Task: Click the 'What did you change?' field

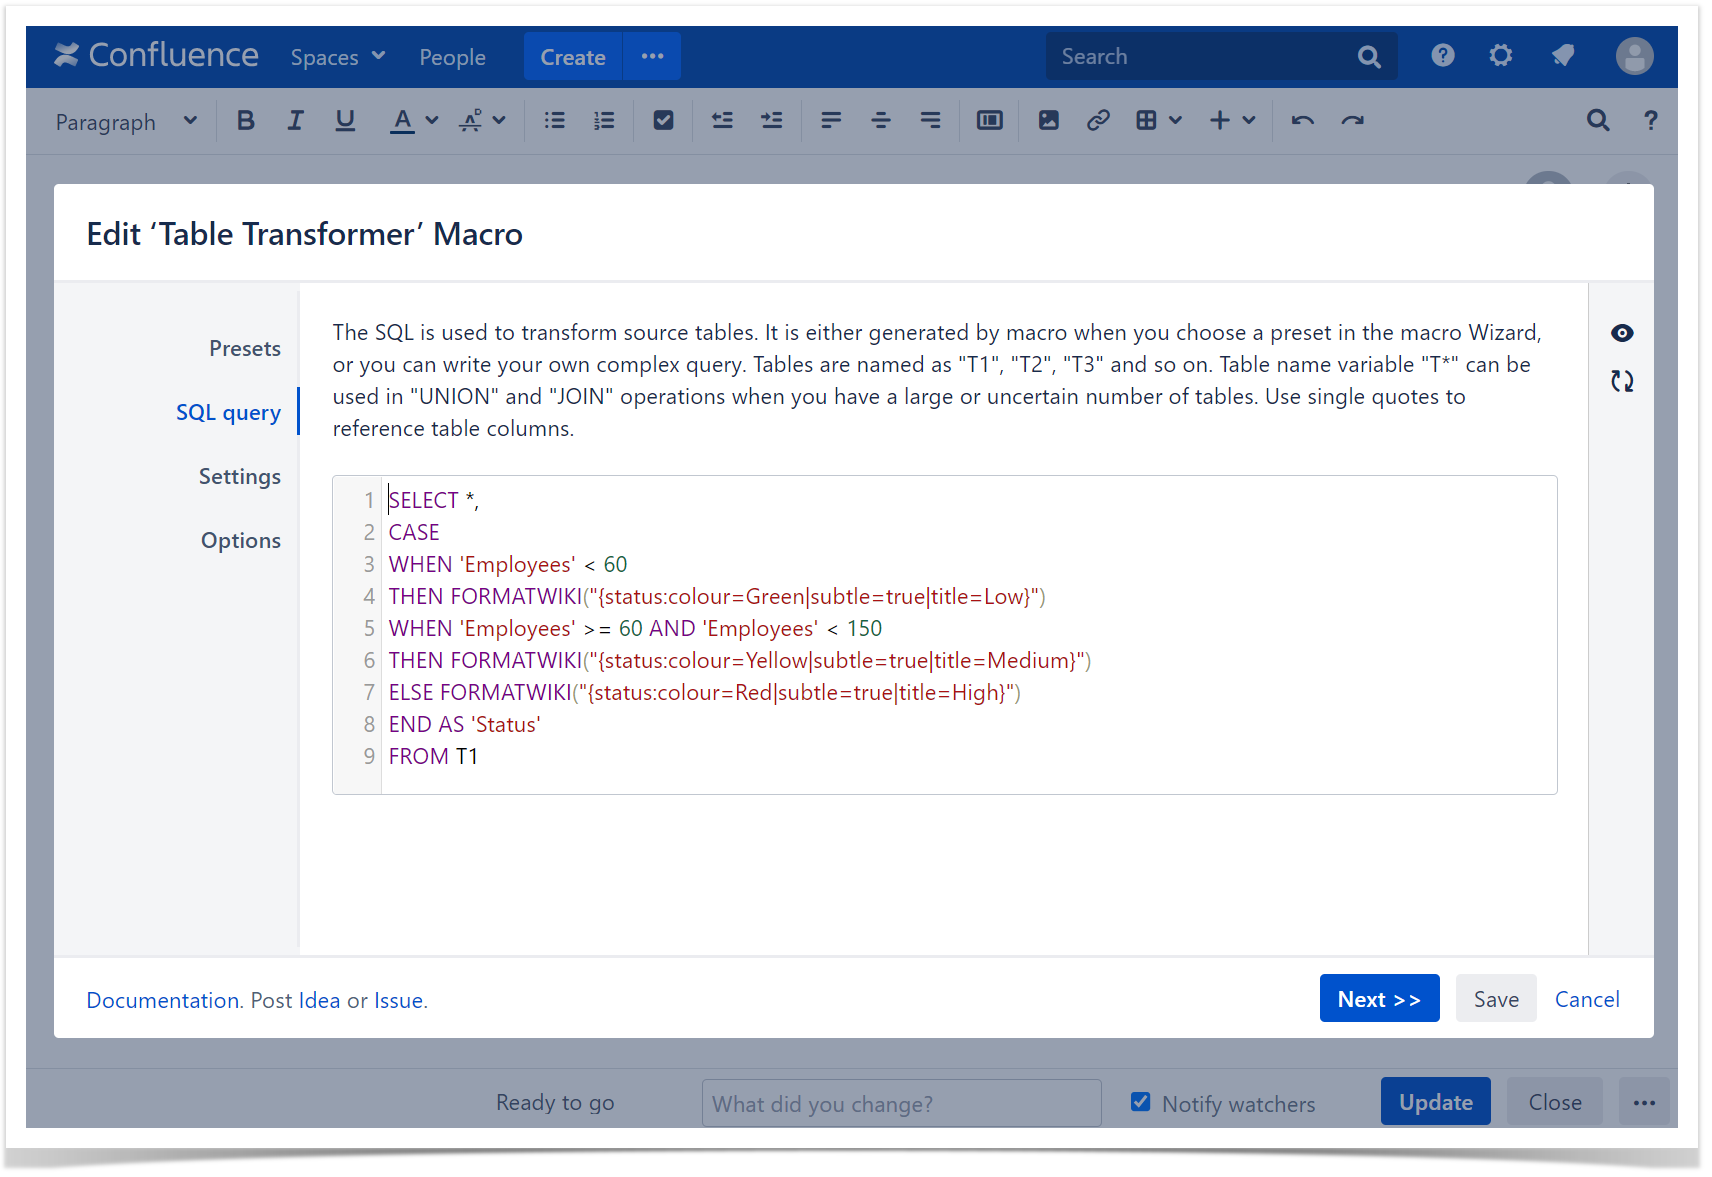Action: pos(901,1104)
